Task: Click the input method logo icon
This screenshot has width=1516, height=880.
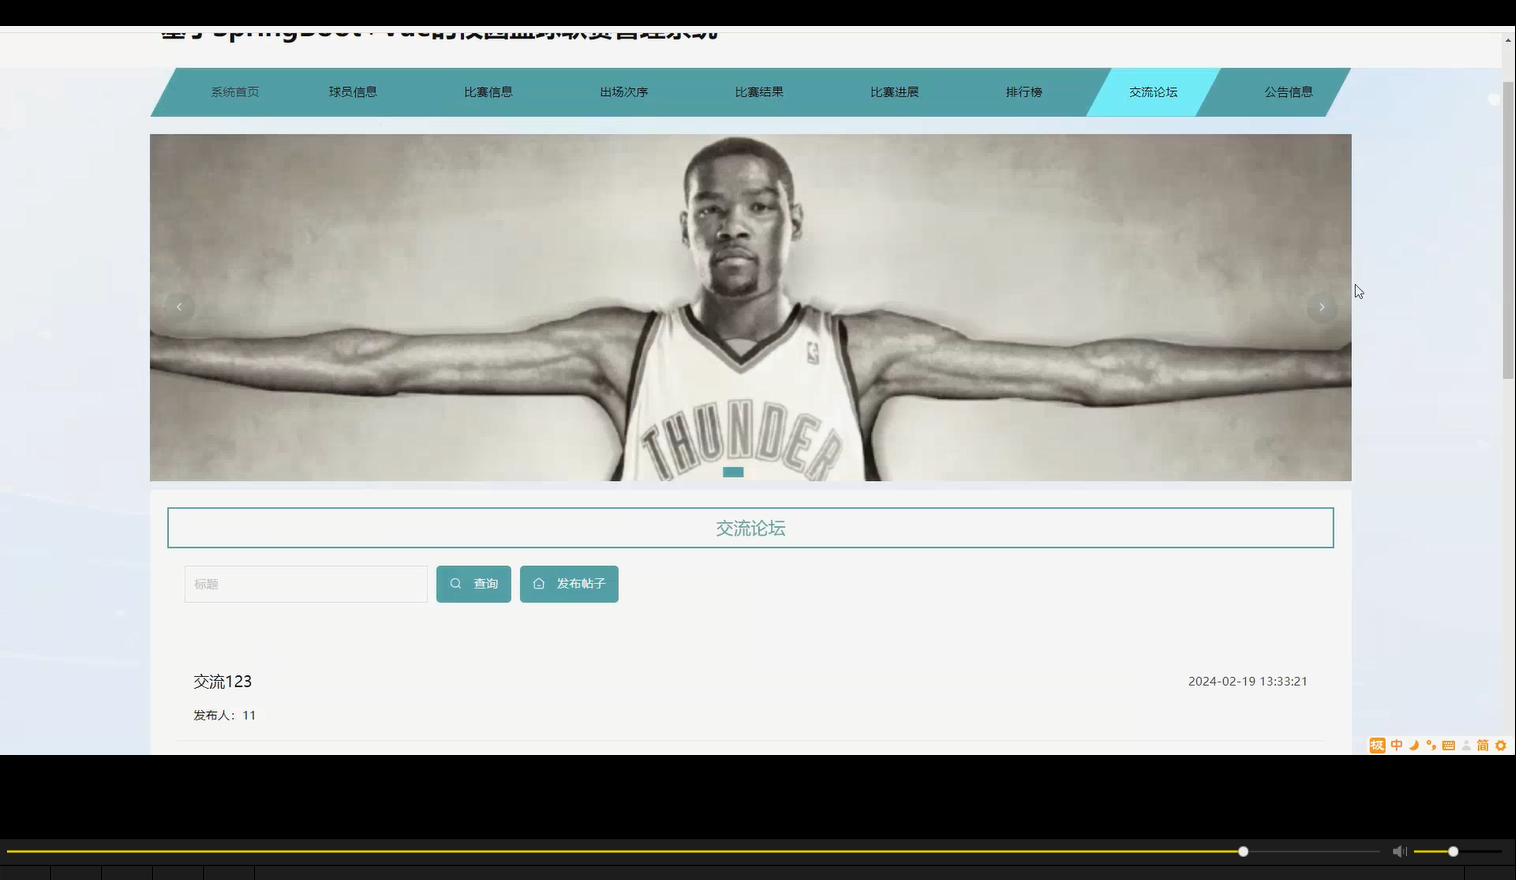Action: click(x=1377, y=745)
